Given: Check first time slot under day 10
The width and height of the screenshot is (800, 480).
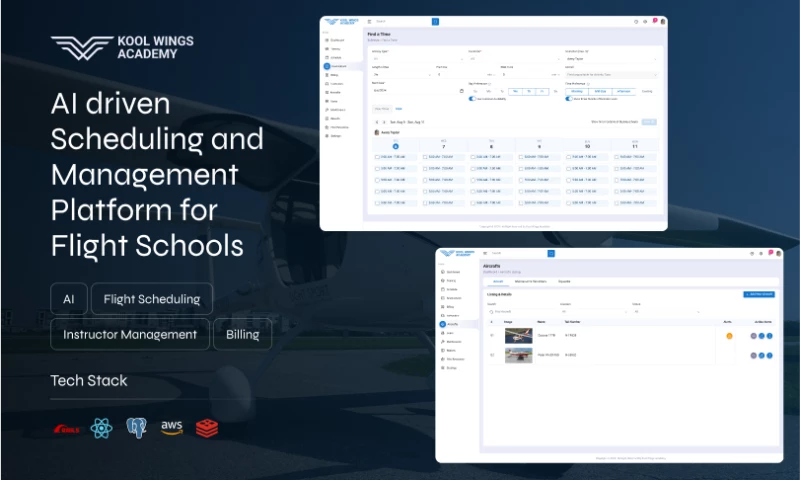Looking at the screenshot, I should (569, 157).
